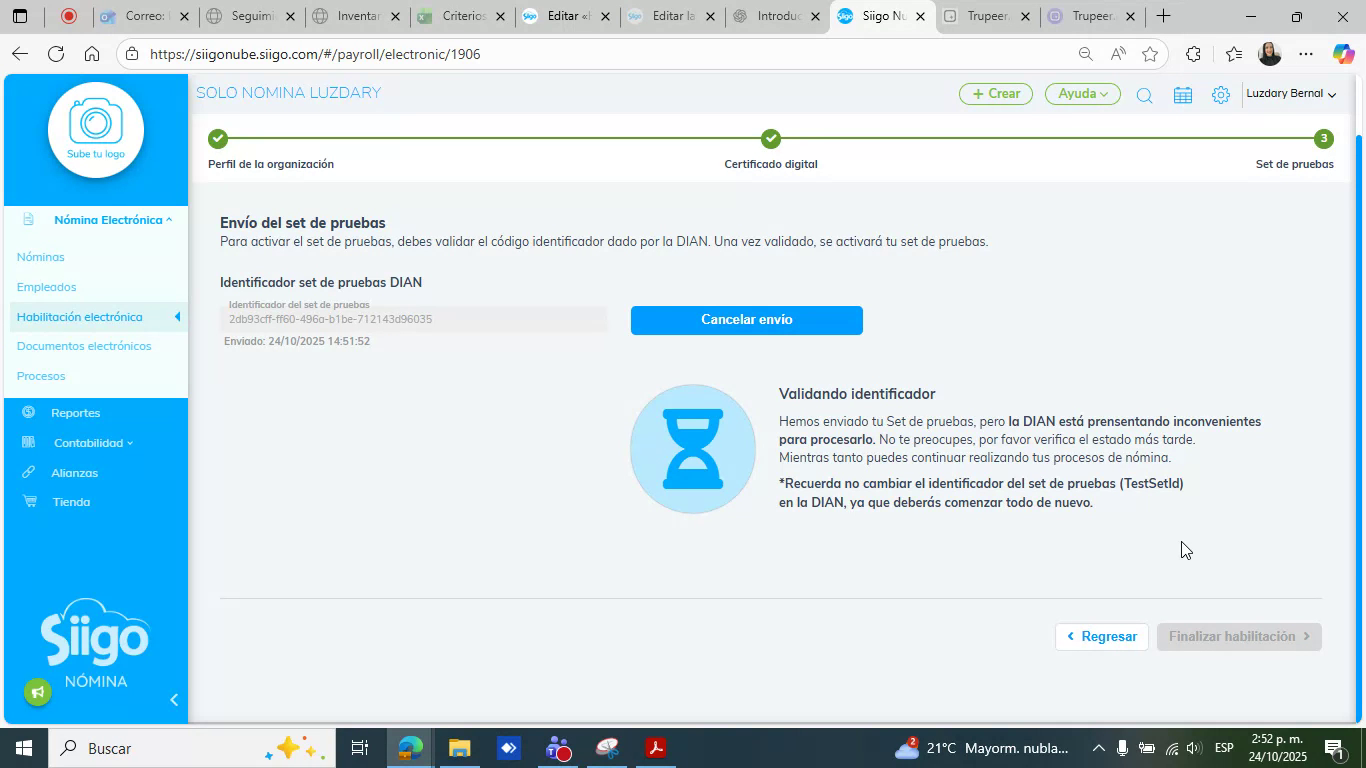Open the taskbar notification center
This screenshot has width=1366, height=768.
(1333, 748)
